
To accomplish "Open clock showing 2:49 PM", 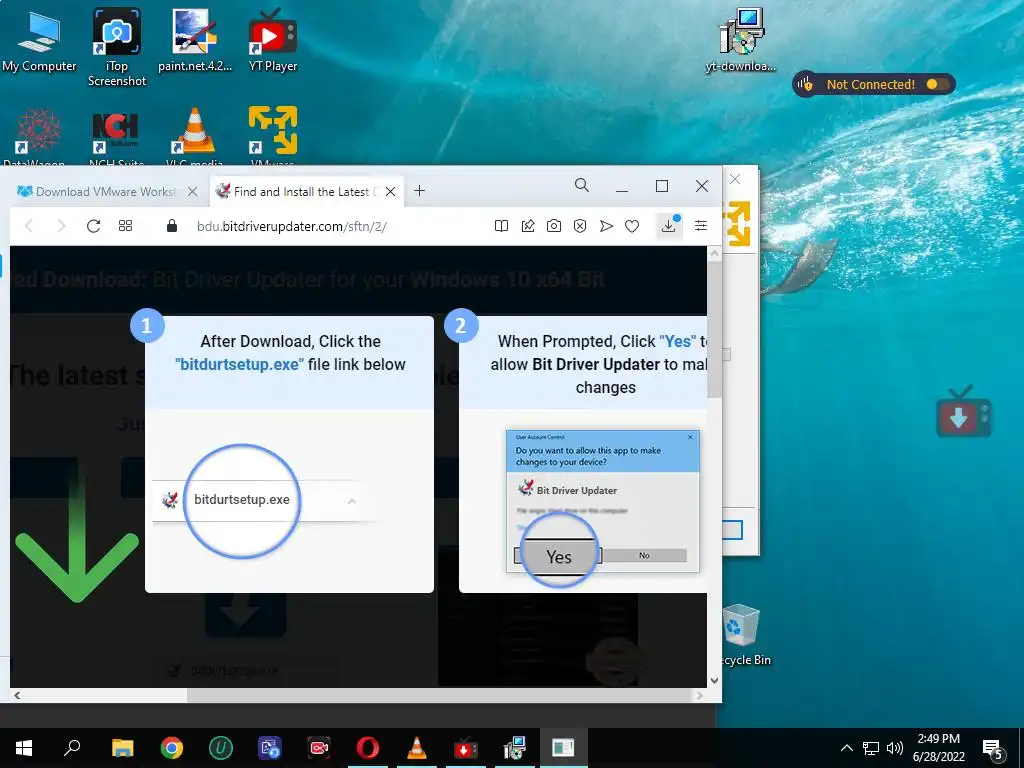I will 939,748.
